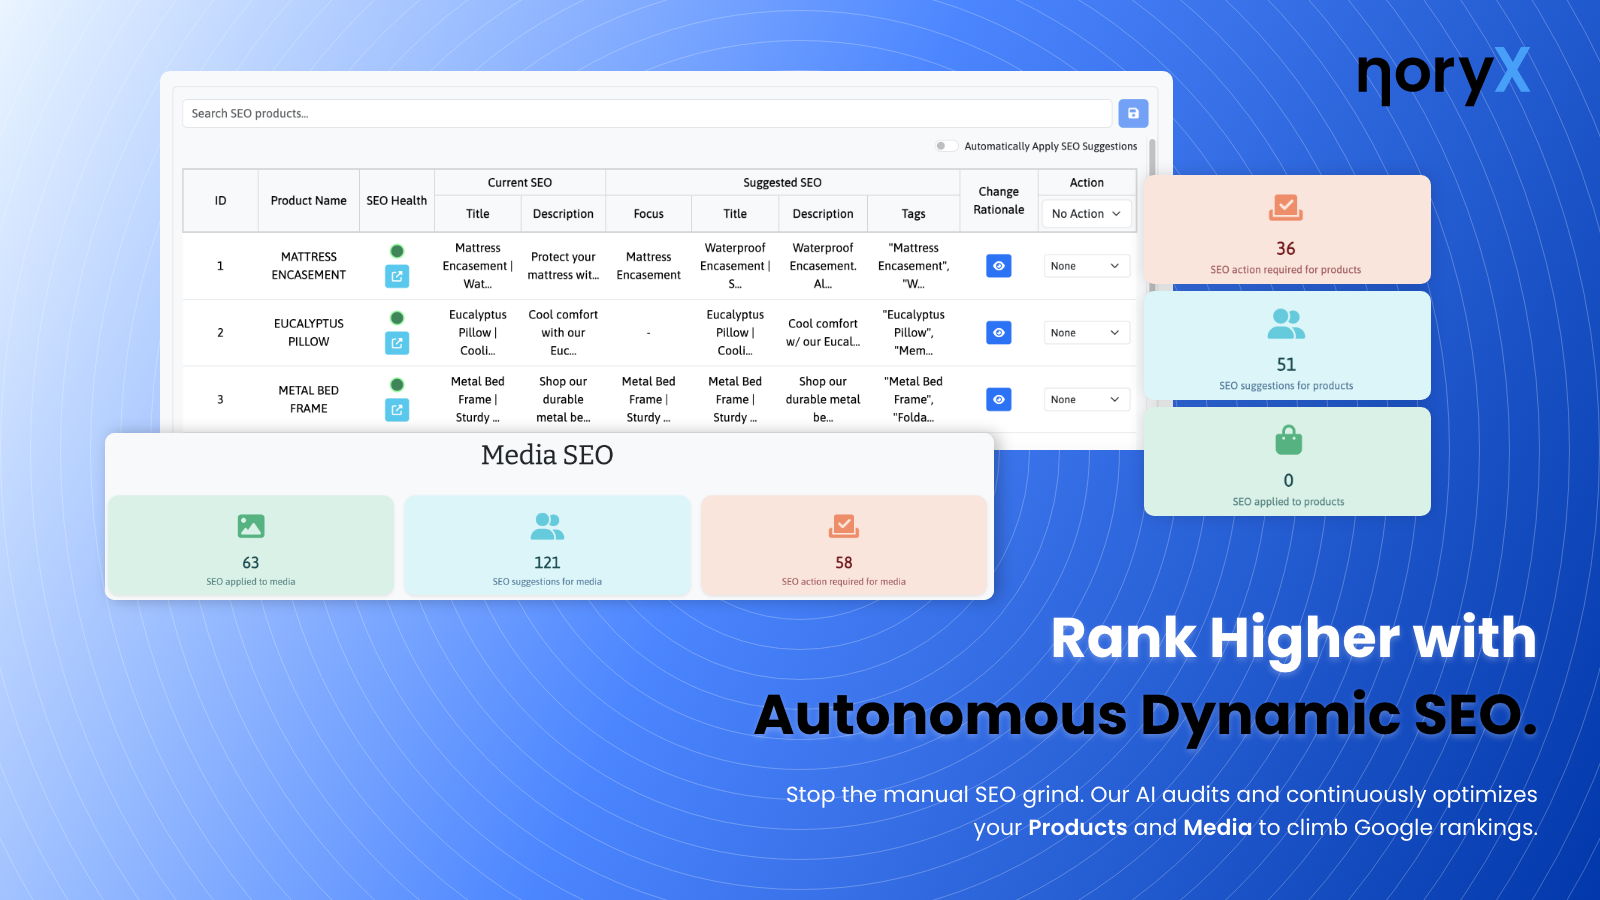Click the image icon on SEO applied to media
1600x900 pixels.
(x=250, y=524)
